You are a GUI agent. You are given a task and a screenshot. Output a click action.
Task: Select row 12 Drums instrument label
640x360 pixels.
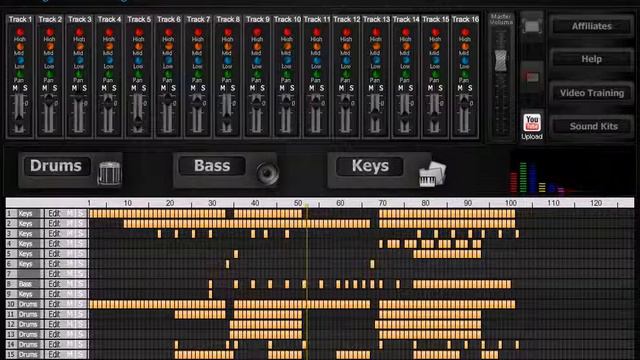28,324
